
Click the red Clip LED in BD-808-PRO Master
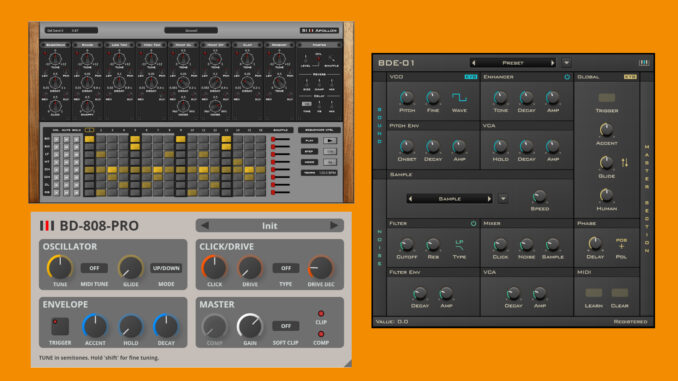pyautogui.click(x=321, y=314)
